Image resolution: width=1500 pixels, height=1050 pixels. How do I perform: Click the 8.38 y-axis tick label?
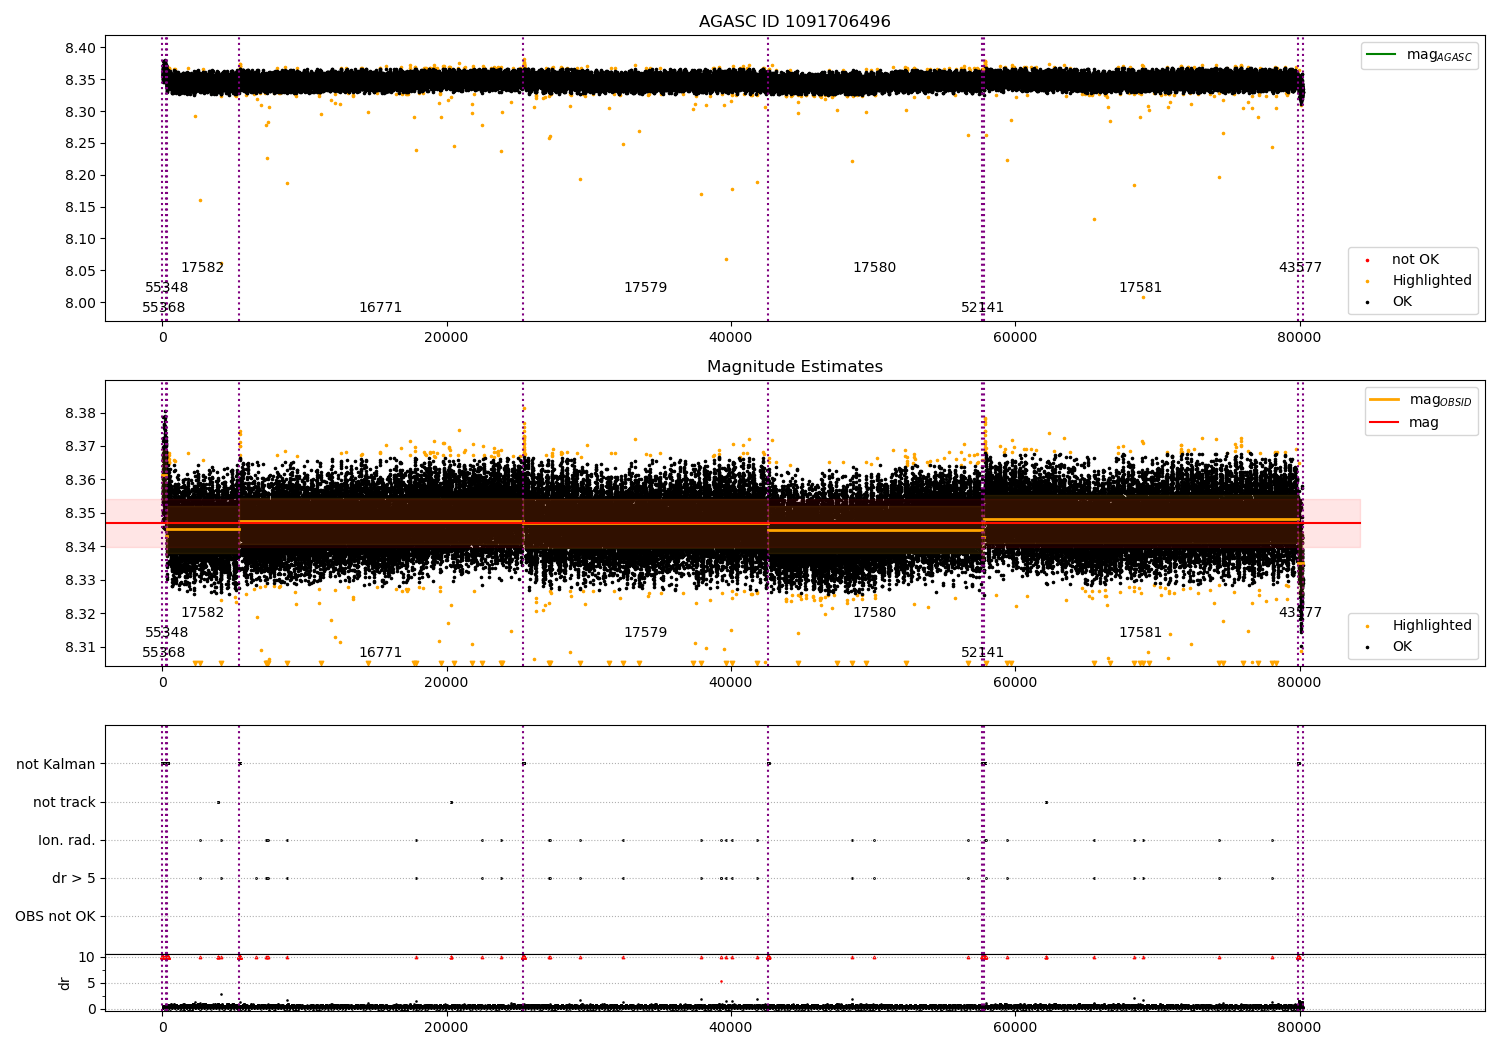[x=81, y=413]
